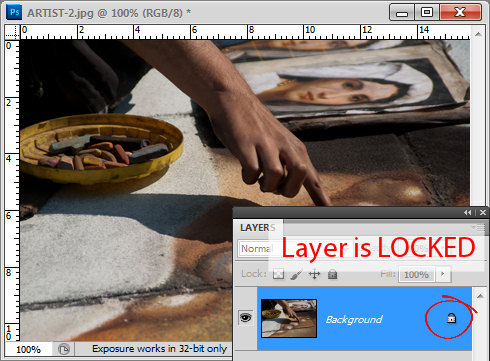This screenshot has height=361, width=490.
Task: Select the Background layer thumbnail
Action: (289, 318)
